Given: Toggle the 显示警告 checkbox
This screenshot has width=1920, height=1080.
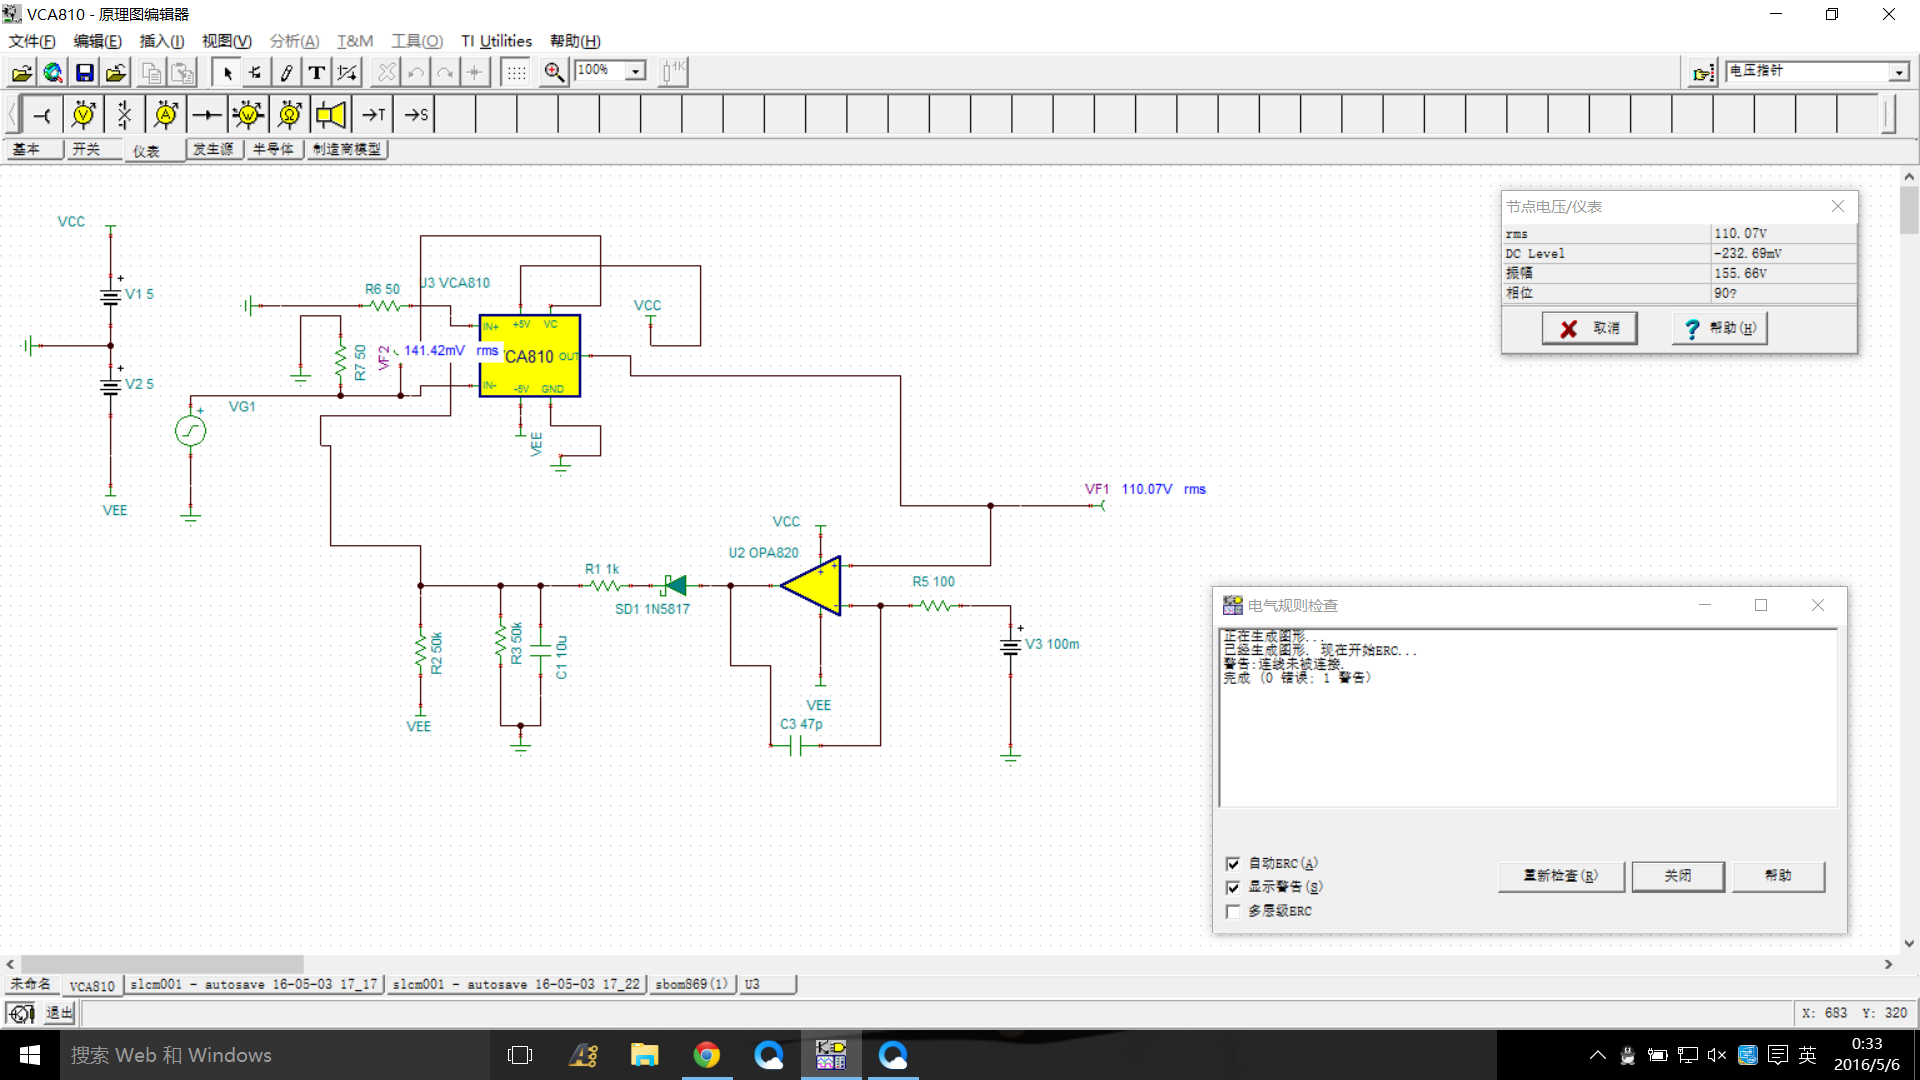Looking at the screenshot, I should click(x=1233, y=887).
